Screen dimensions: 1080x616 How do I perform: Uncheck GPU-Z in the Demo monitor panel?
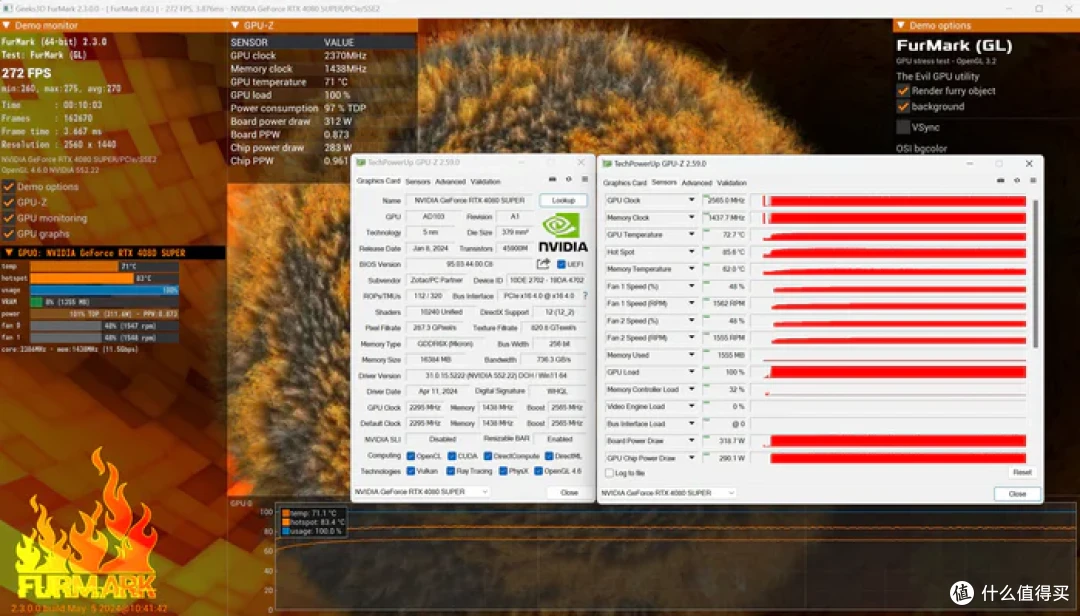tap(9, 203)
